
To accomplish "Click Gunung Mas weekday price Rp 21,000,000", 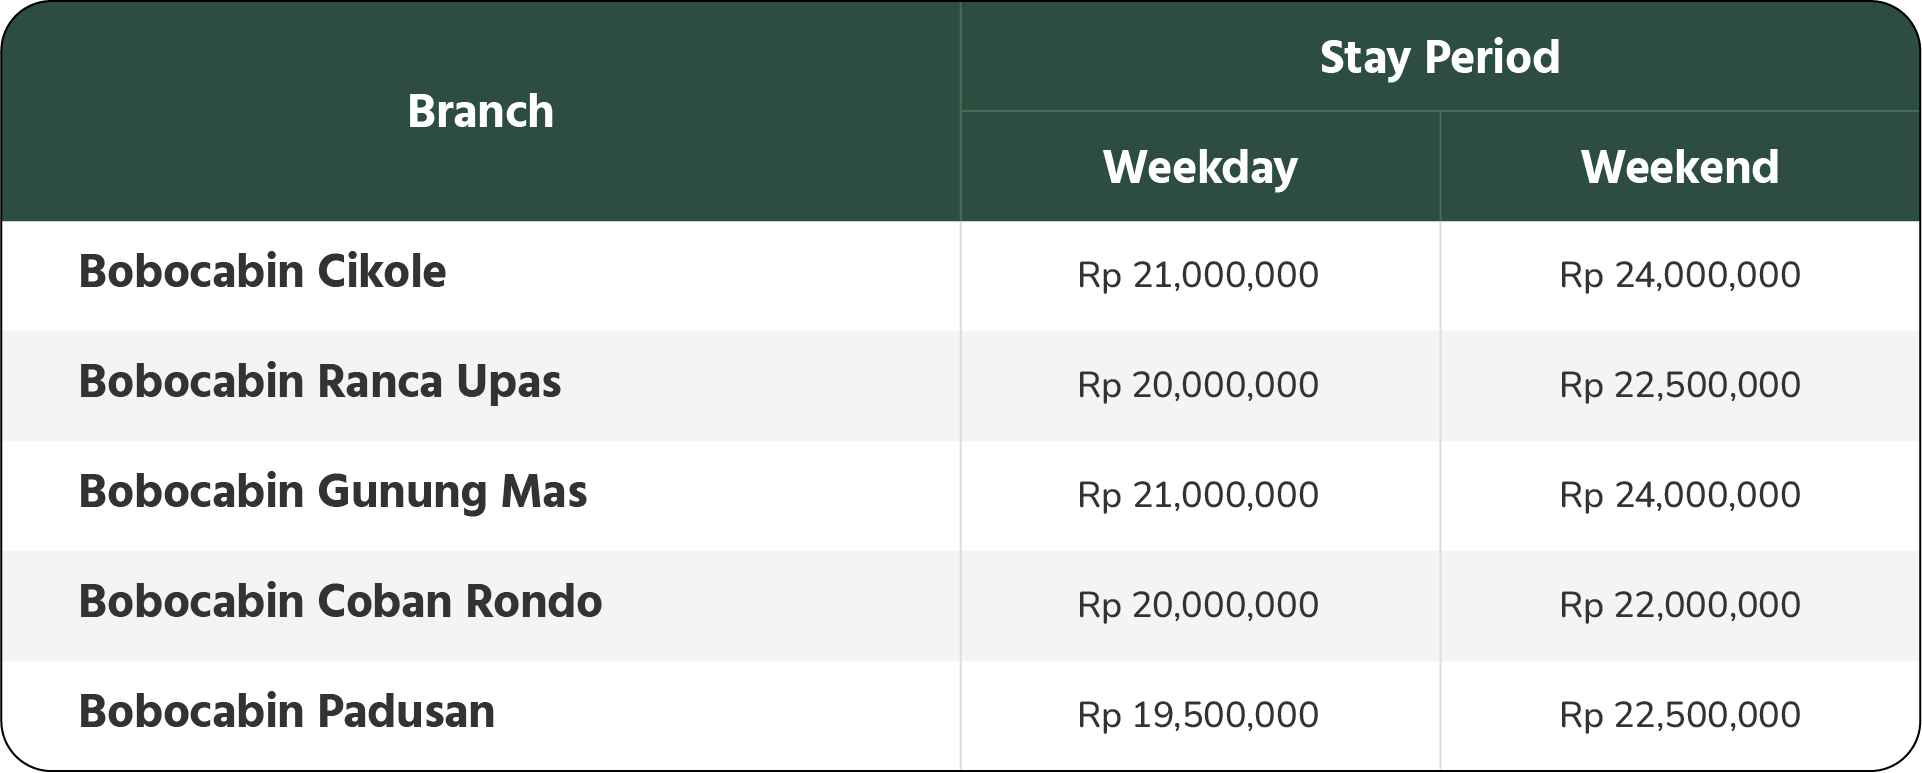I will click(1198, 495).
